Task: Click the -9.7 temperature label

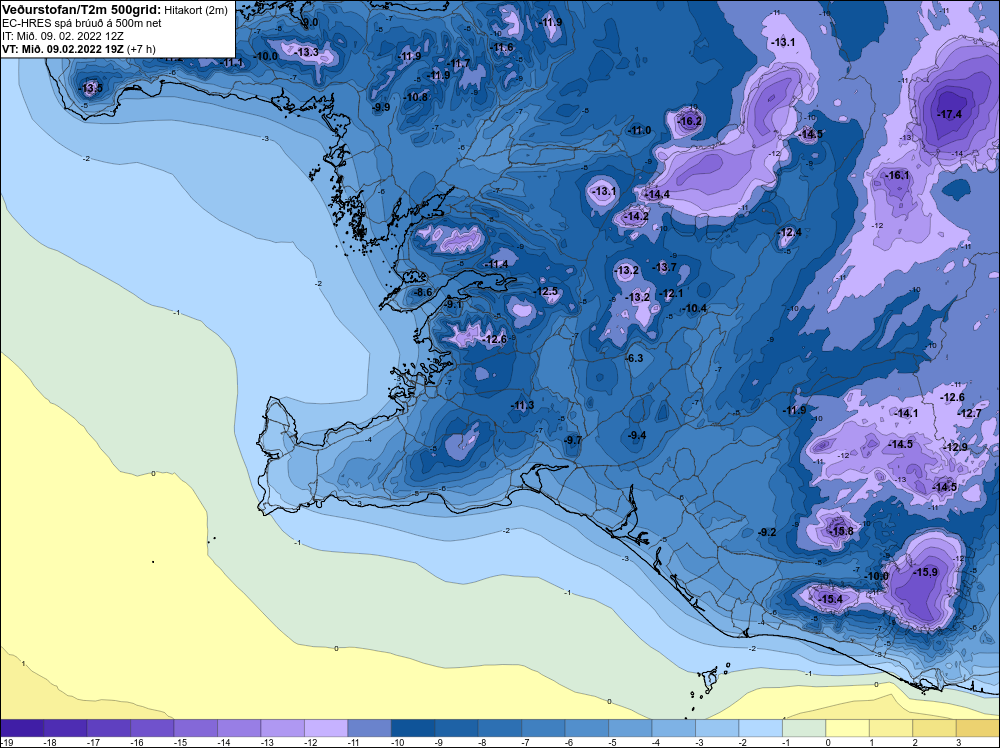Action: (x=573, y=440)
